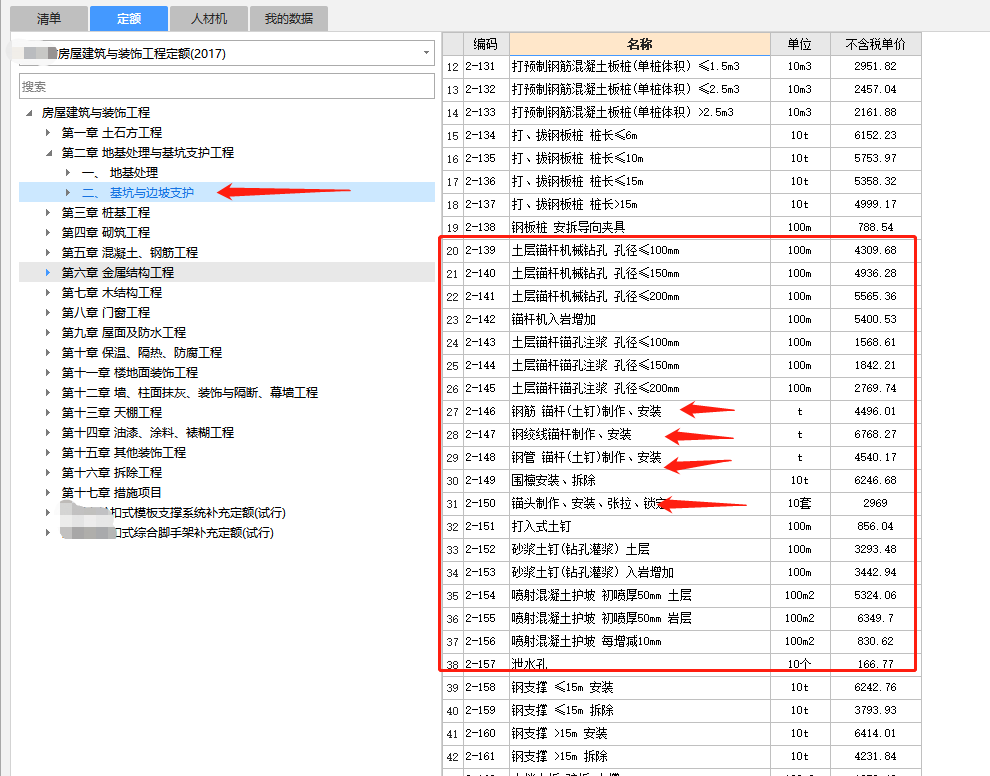The image size is (990, 776).
Task: Click the 单位 column header
Action: [800, 44]
